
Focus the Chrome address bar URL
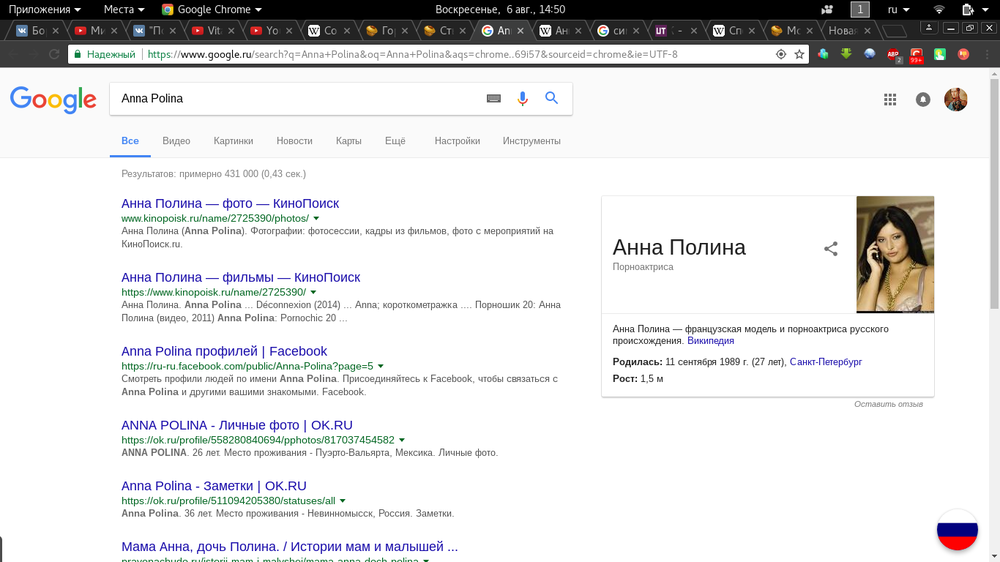coord(413,54)
